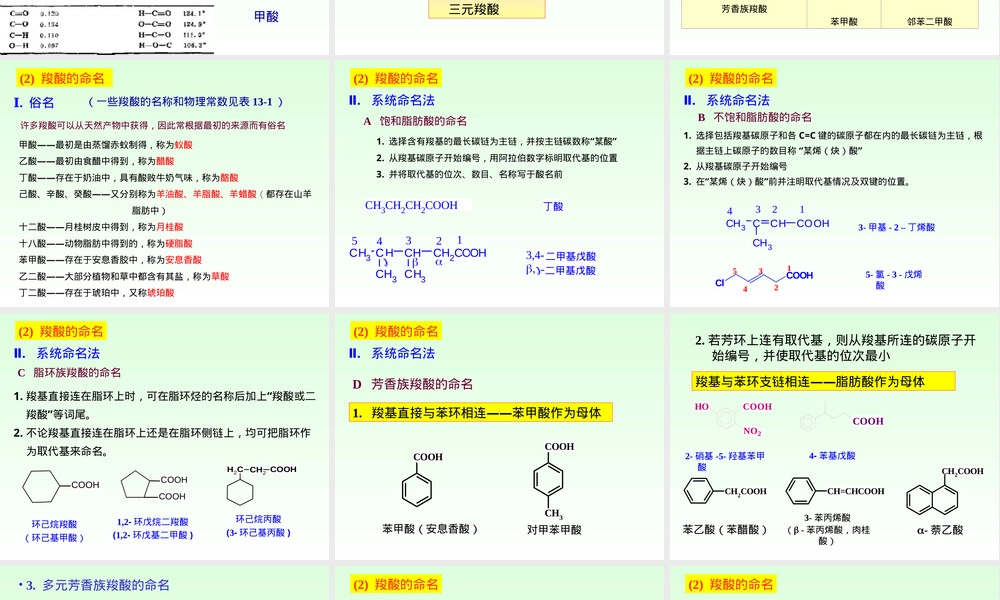Image resolution: width=1000 pixels, height=600 pixels.
Task: Click the bond-length table in top-left slide
Action: [x=107, y=28]
